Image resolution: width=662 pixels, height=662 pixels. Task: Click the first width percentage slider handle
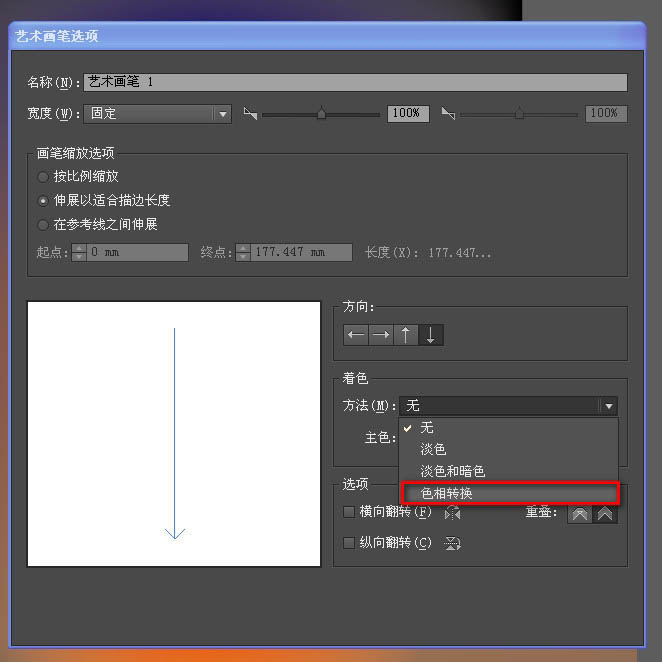point(321,113)
